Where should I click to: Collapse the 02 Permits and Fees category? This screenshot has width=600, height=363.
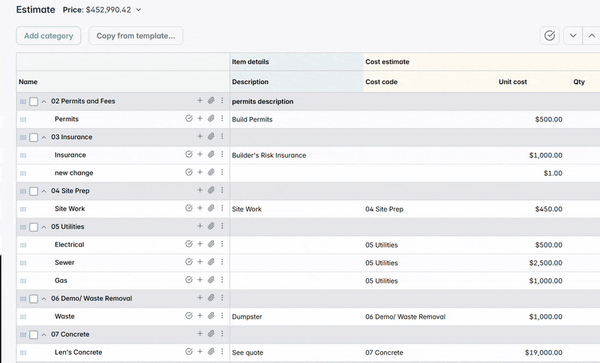44,101
